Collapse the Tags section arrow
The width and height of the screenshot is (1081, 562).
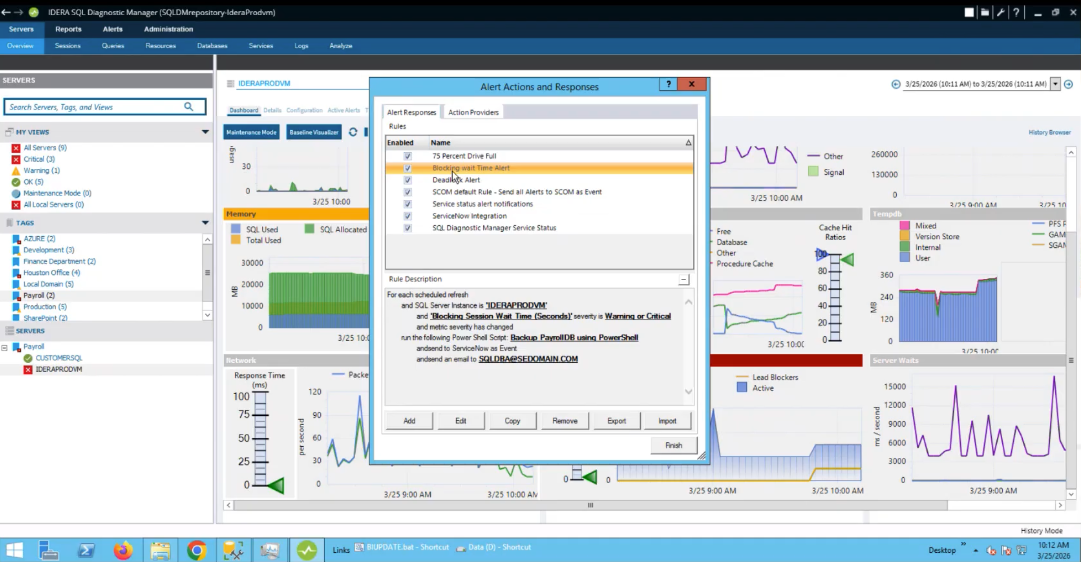pyautogui.click(x=205, y=223)
